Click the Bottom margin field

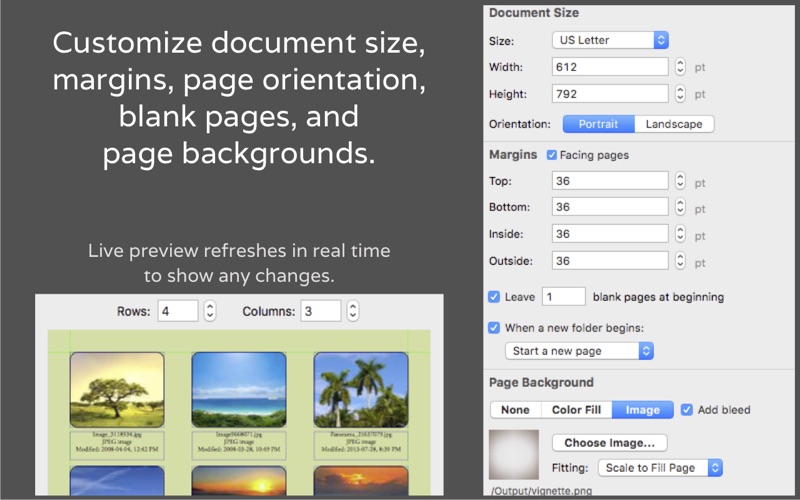click(x=610, y=207)
